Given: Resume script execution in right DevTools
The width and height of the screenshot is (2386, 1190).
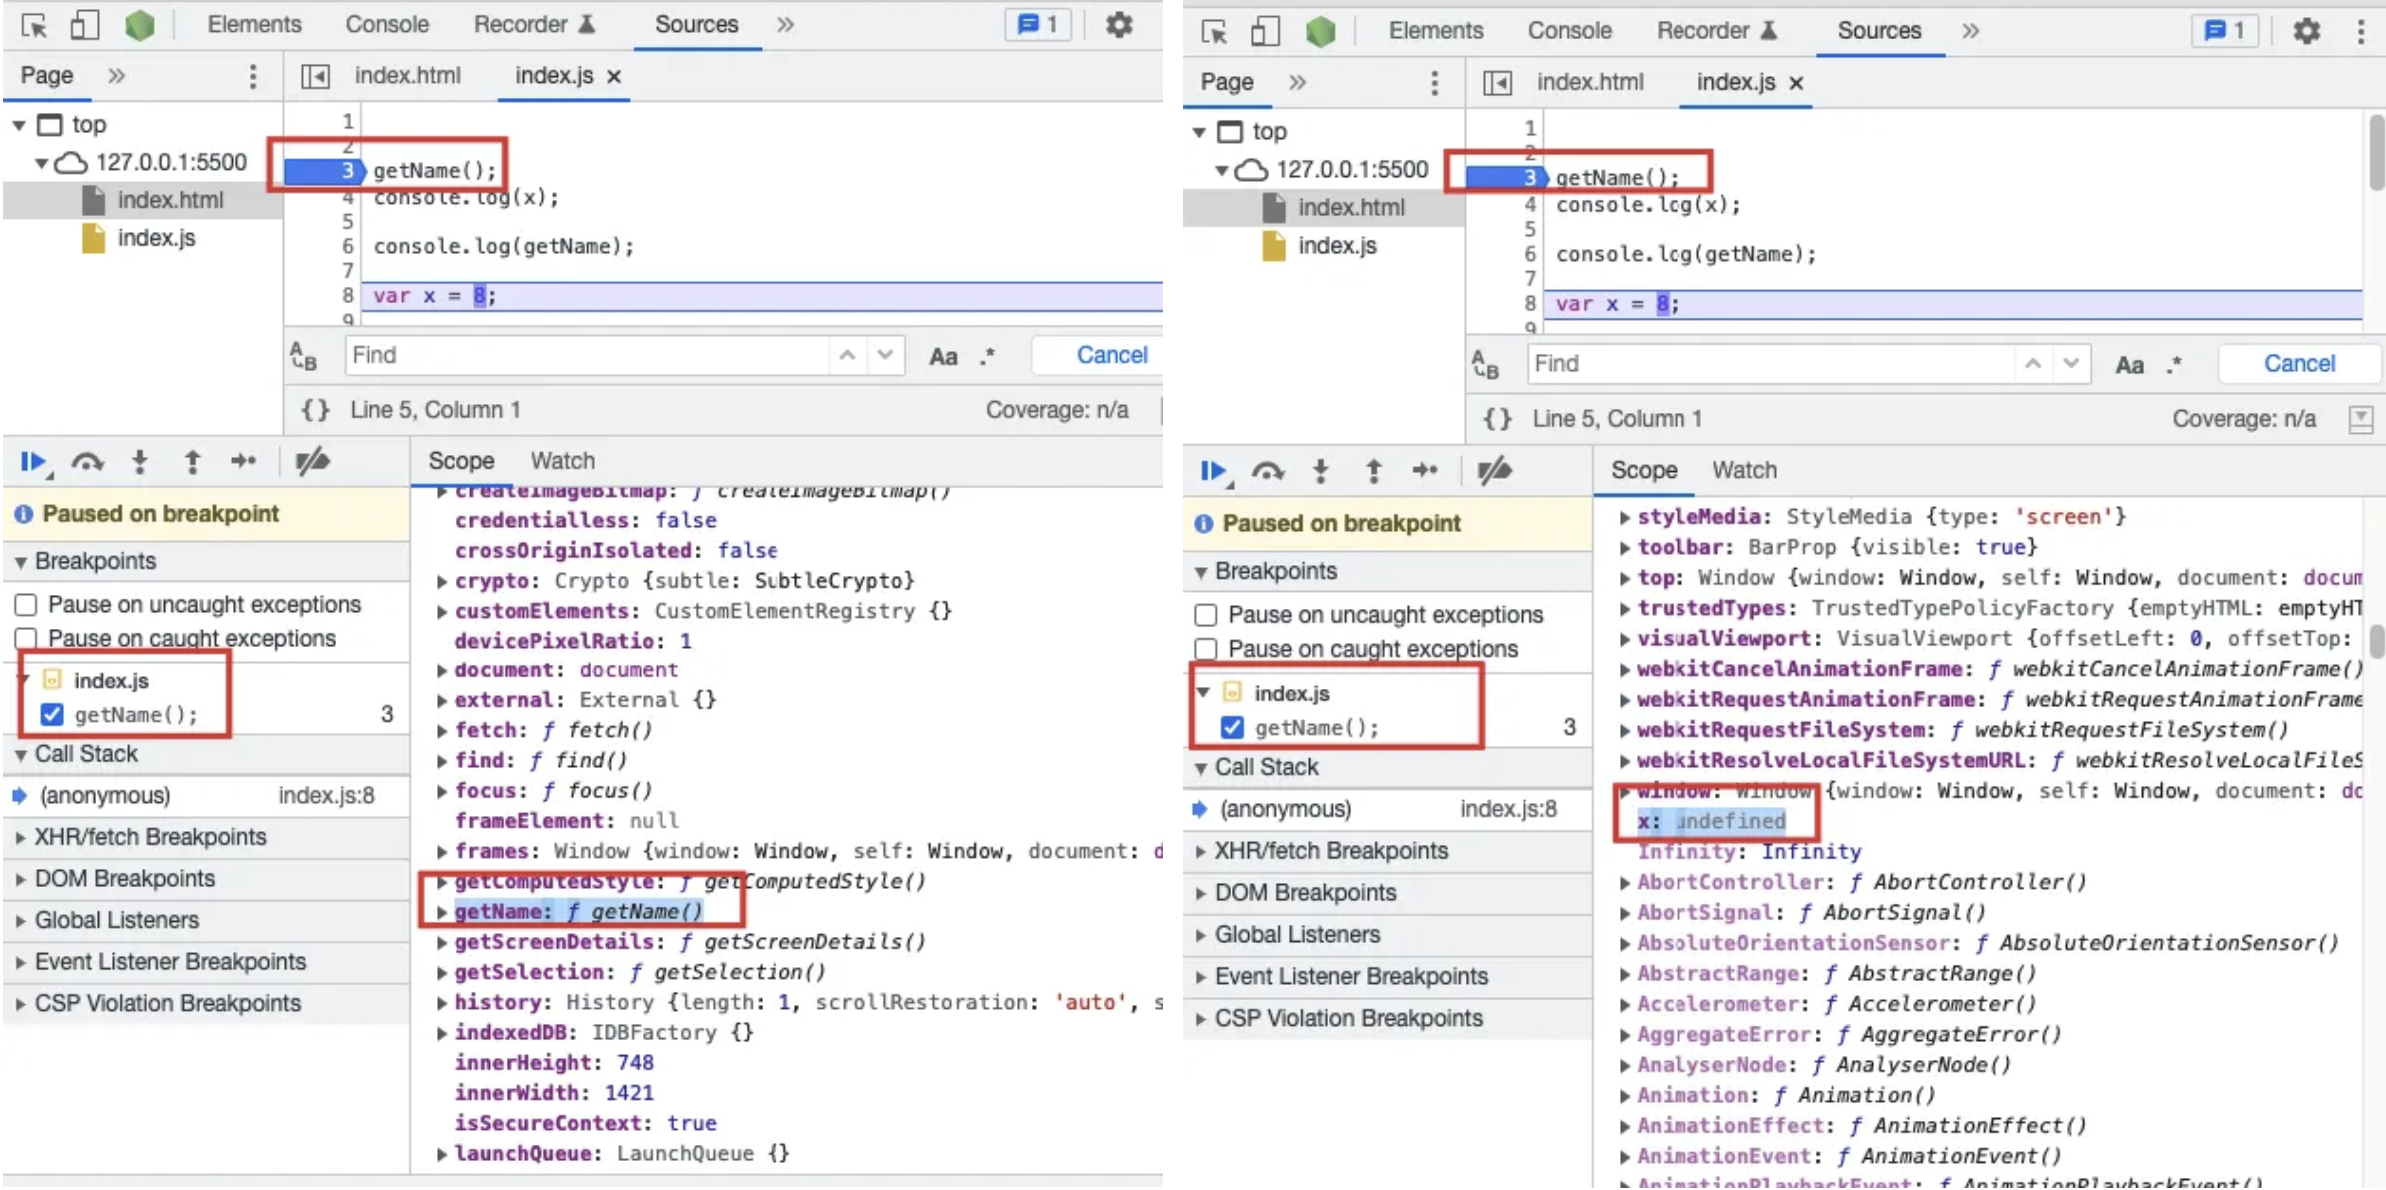Looking at the screenshot, I should point(1214,471).
